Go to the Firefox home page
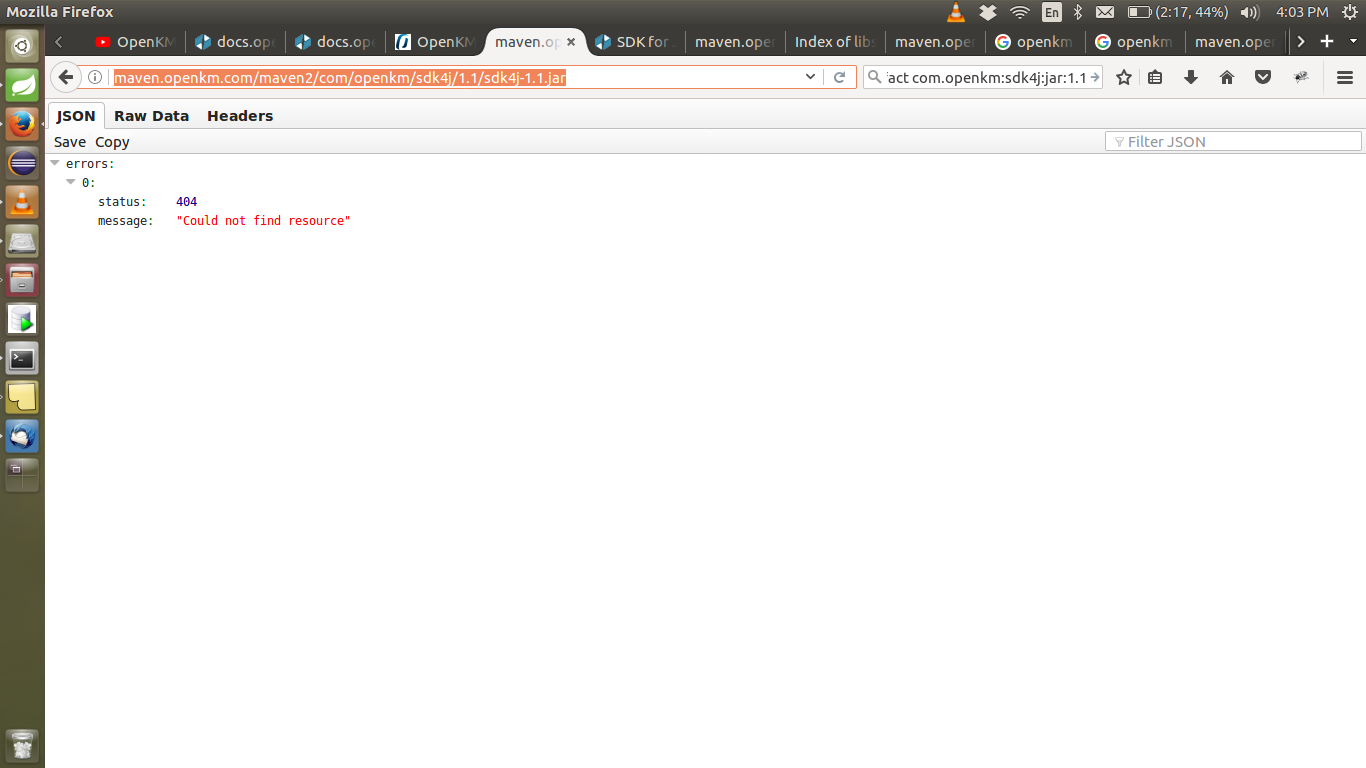Screen dimensions: 1366x768 1227,76
